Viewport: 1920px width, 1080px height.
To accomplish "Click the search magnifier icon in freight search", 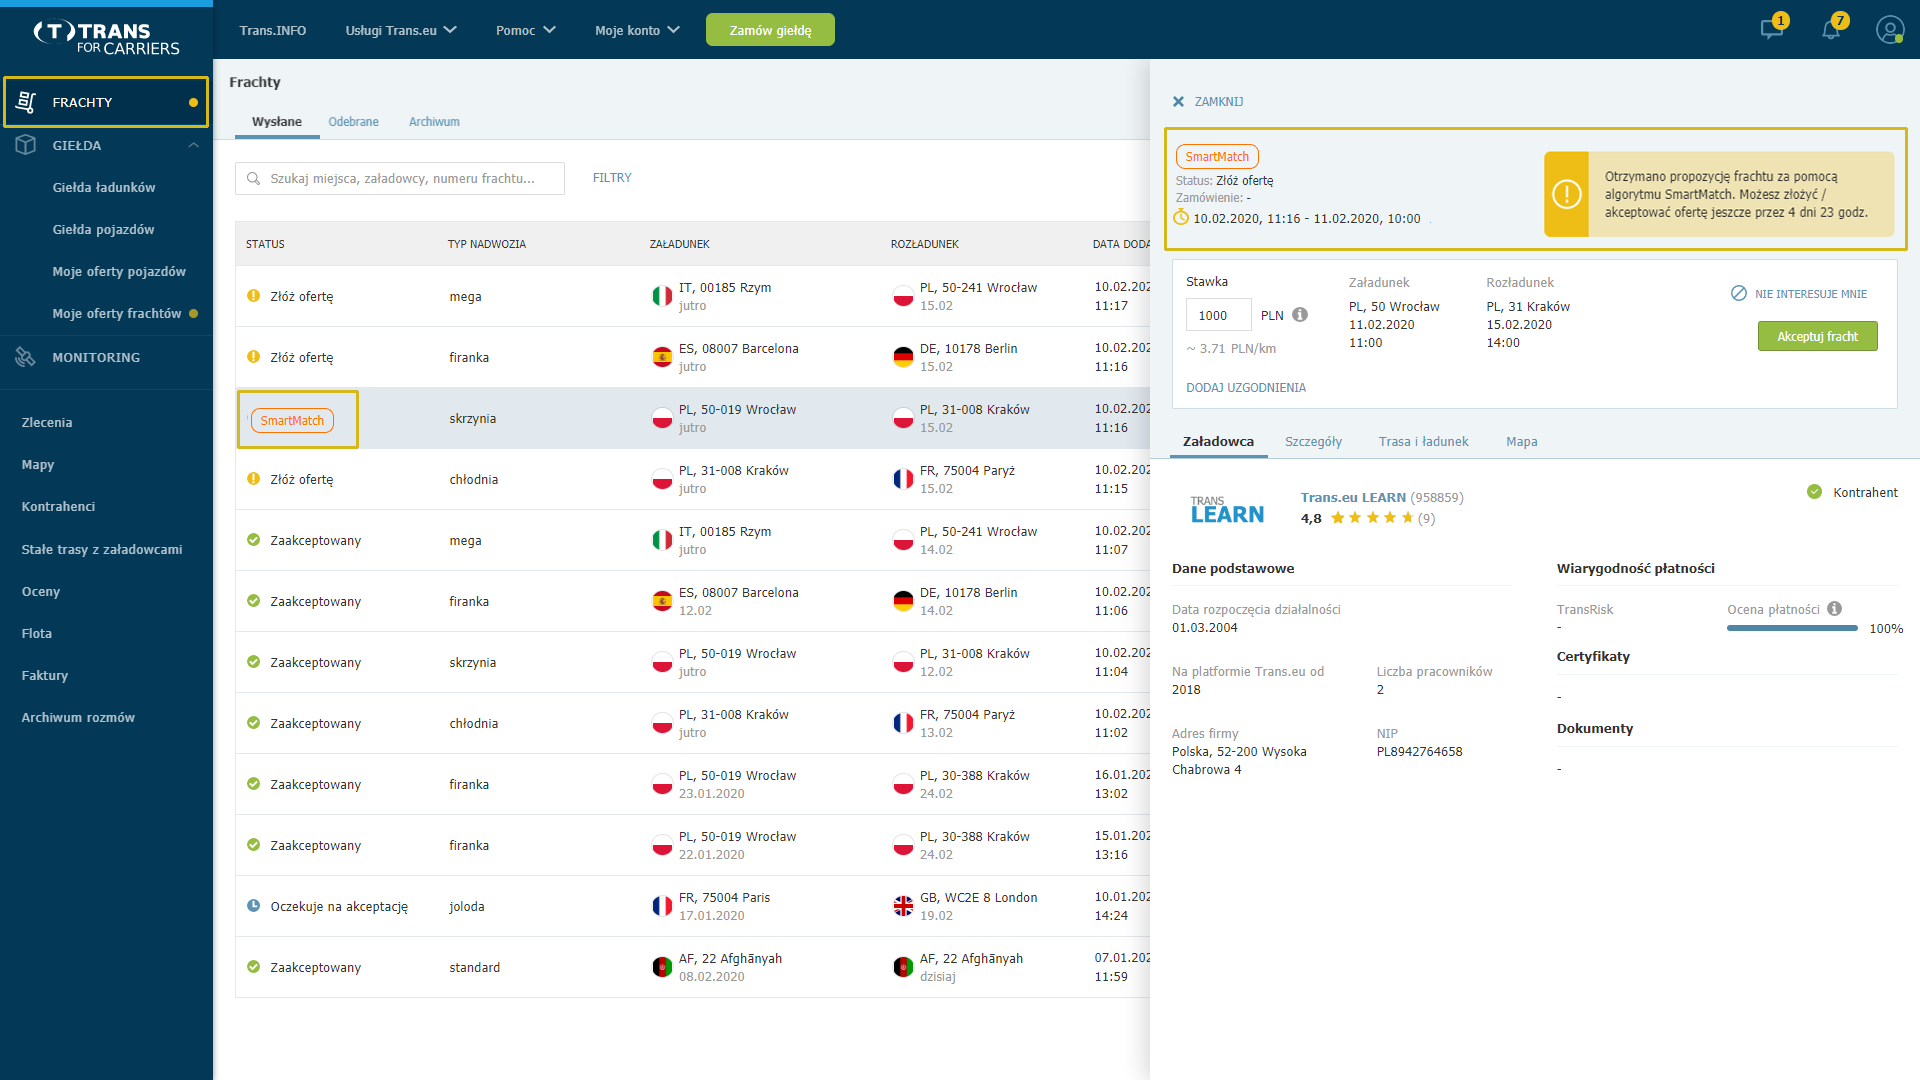I will 254,178.
